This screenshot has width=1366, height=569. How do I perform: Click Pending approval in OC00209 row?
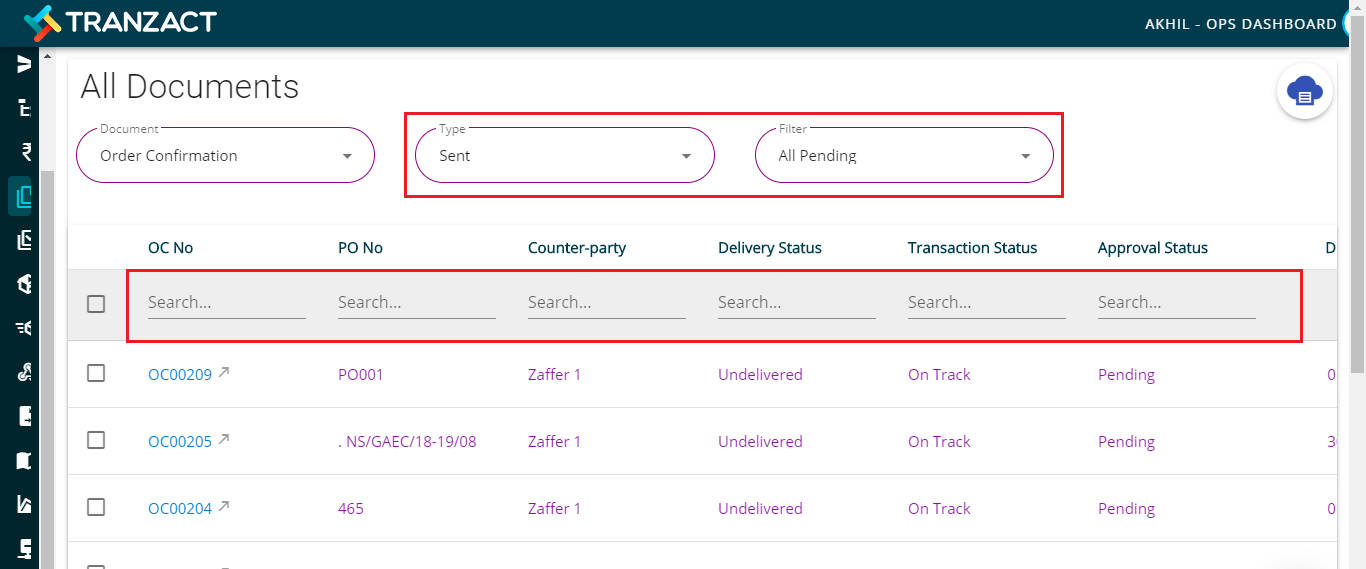1126,375
